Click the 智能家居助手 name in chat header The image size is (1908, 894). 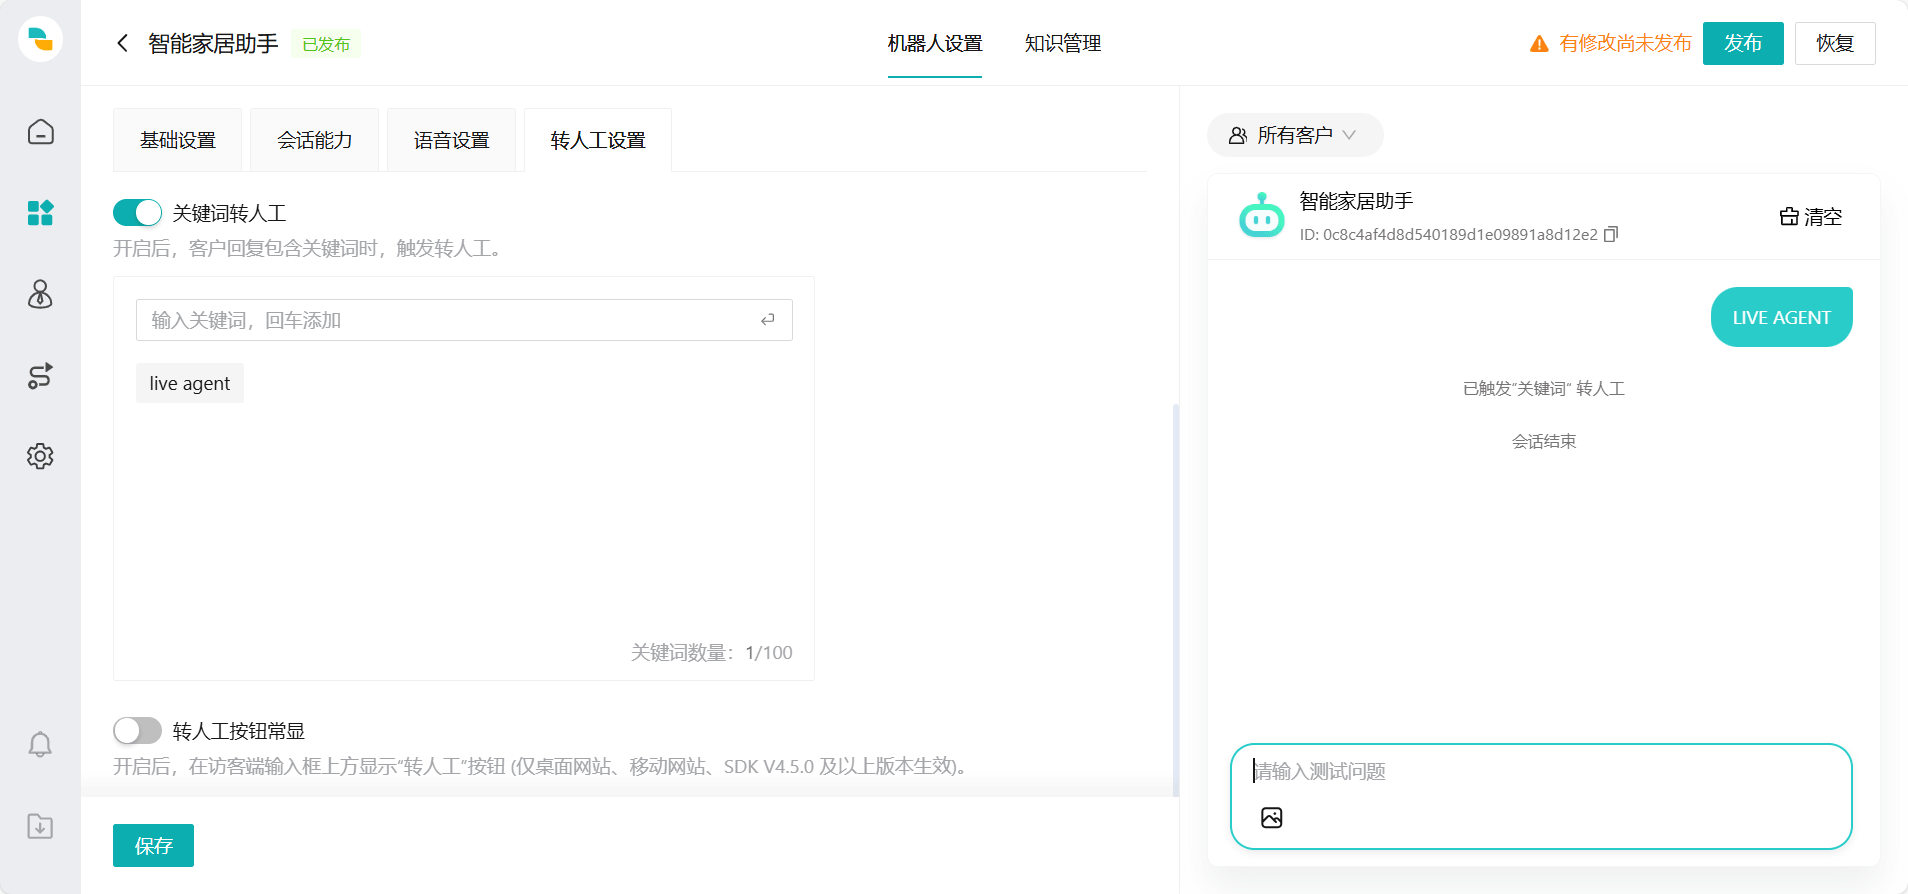click(x=1356, y=201)
